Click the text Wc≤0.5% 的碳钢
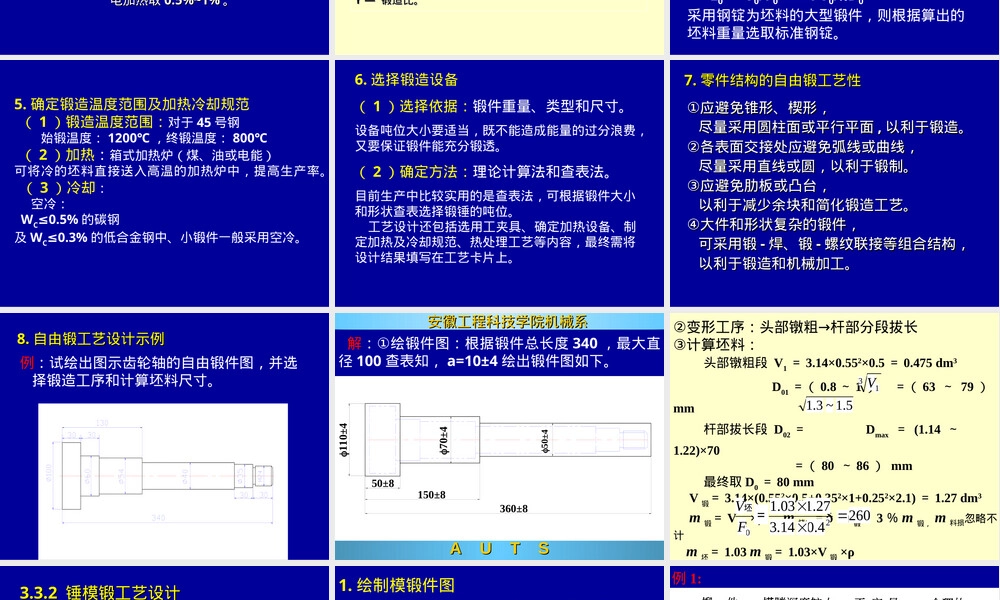Screen dimensions: 1000x600 pos(70,220)
